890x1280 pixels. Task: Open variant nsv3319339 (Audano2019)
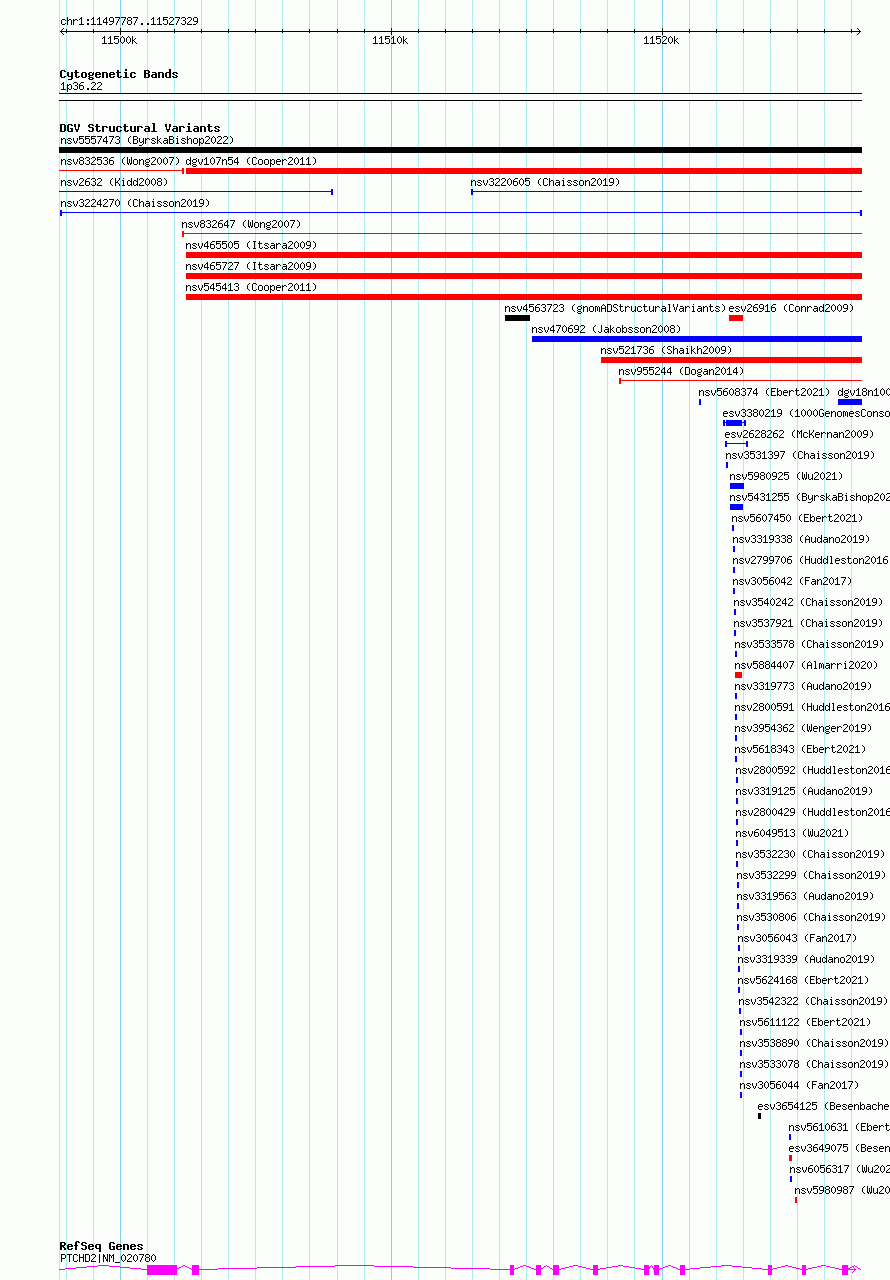[x=807, y=959]
